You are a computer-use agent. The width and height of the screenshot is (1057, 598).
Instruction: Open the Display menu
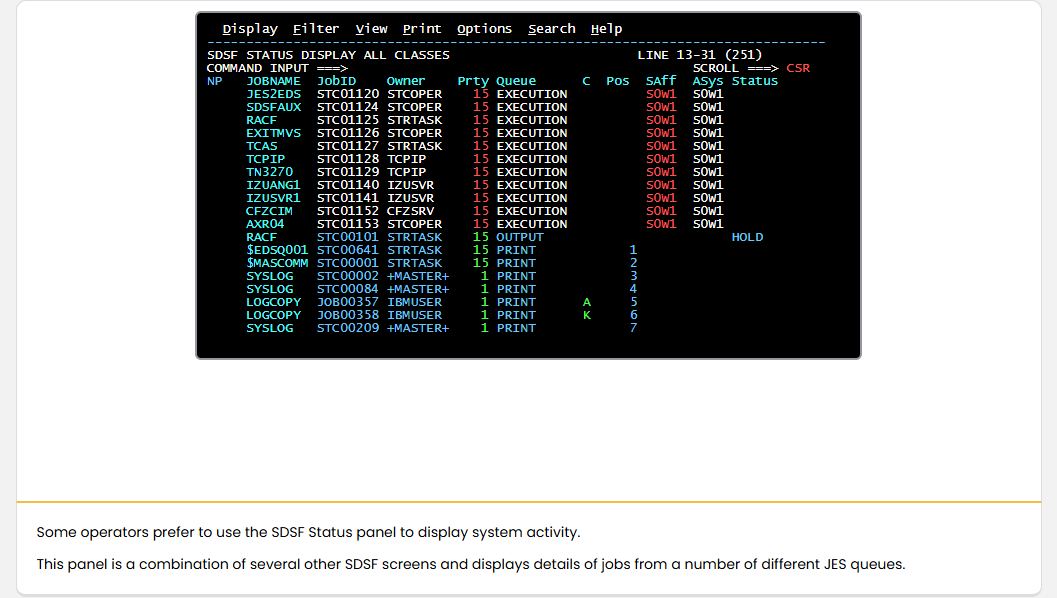pyautogui.click(x=250, y=29)
